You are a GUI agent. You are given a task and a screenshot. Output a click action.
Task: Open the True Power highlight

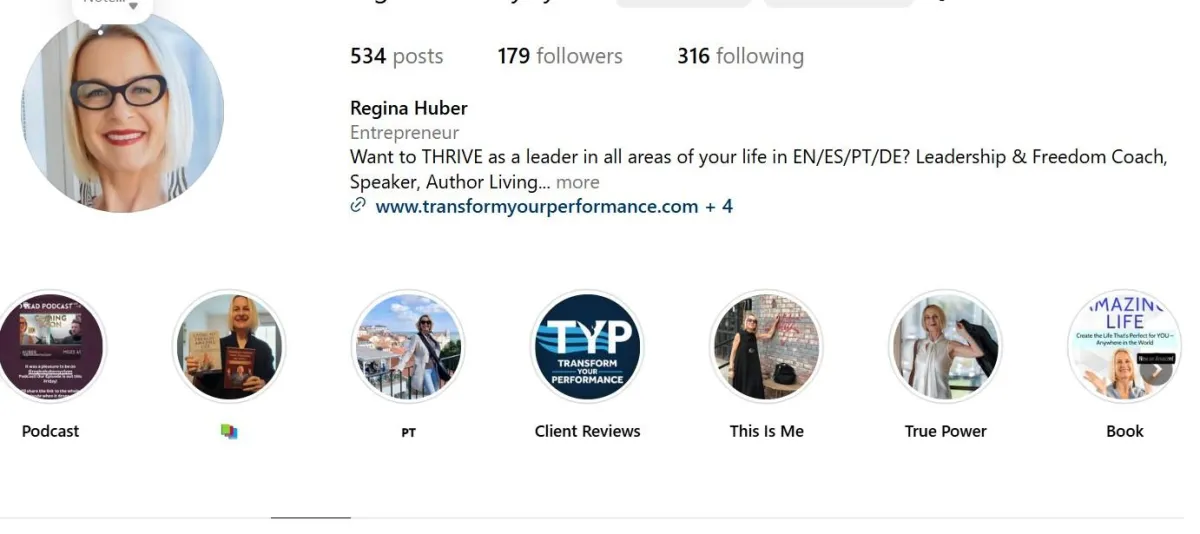click(945, 347)
